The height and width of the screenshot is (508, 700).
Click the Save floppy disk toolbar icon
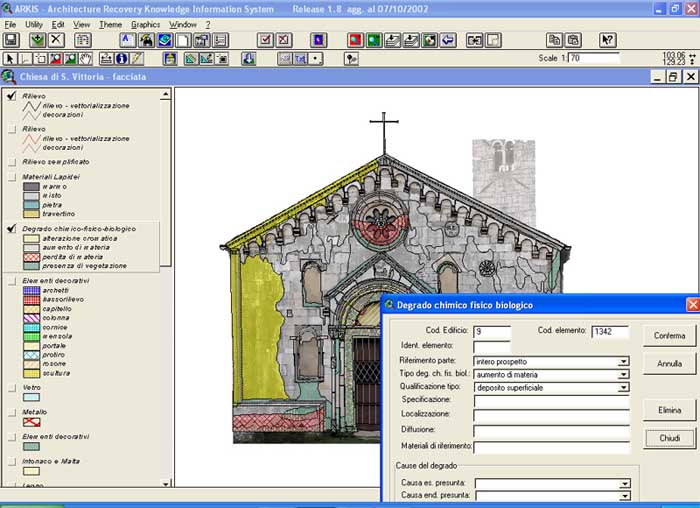(x=11, y=40)
